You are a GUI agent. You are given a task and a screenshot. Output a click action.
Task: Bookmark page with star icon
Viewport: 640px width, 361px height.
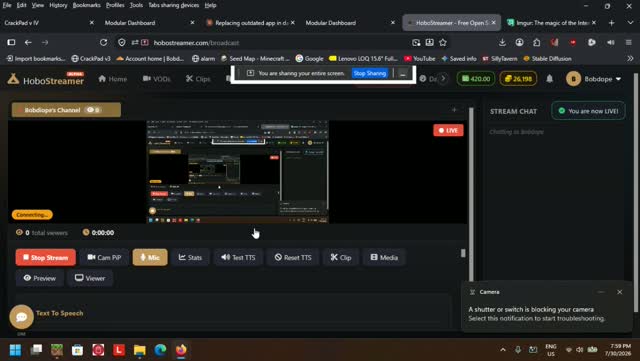[x=443, y=42]
